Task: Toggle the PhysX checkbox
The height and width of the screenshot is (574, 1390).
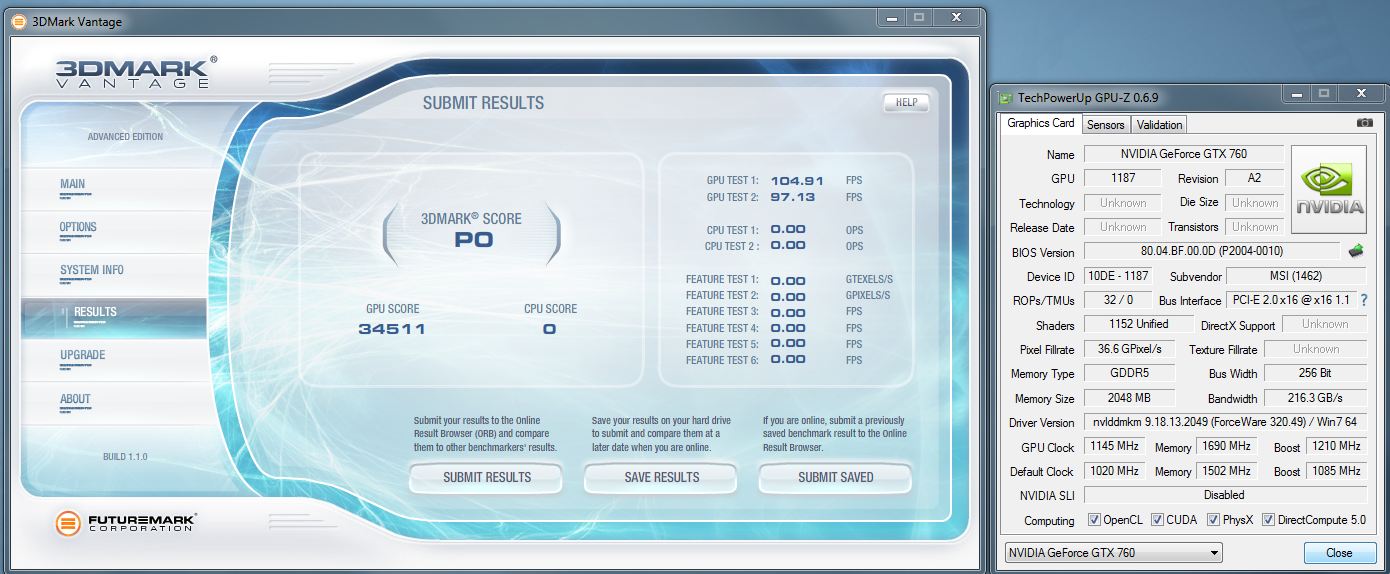Action: click(1213, 520)
